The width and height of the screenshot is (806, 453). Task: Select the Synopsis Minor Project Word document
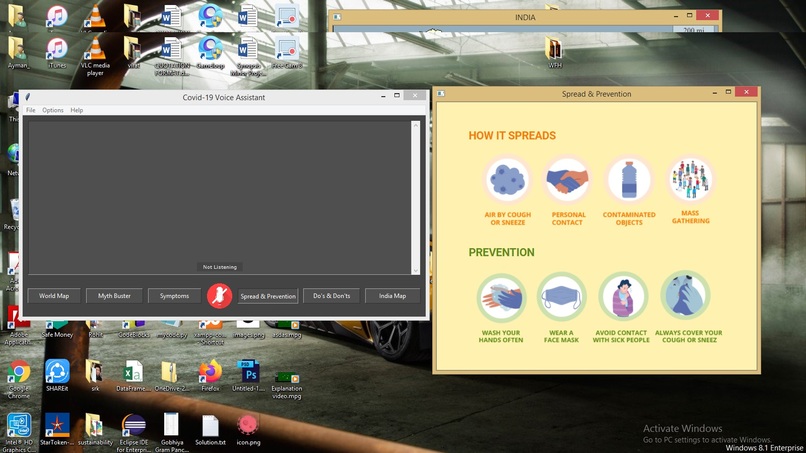[248, 57]
